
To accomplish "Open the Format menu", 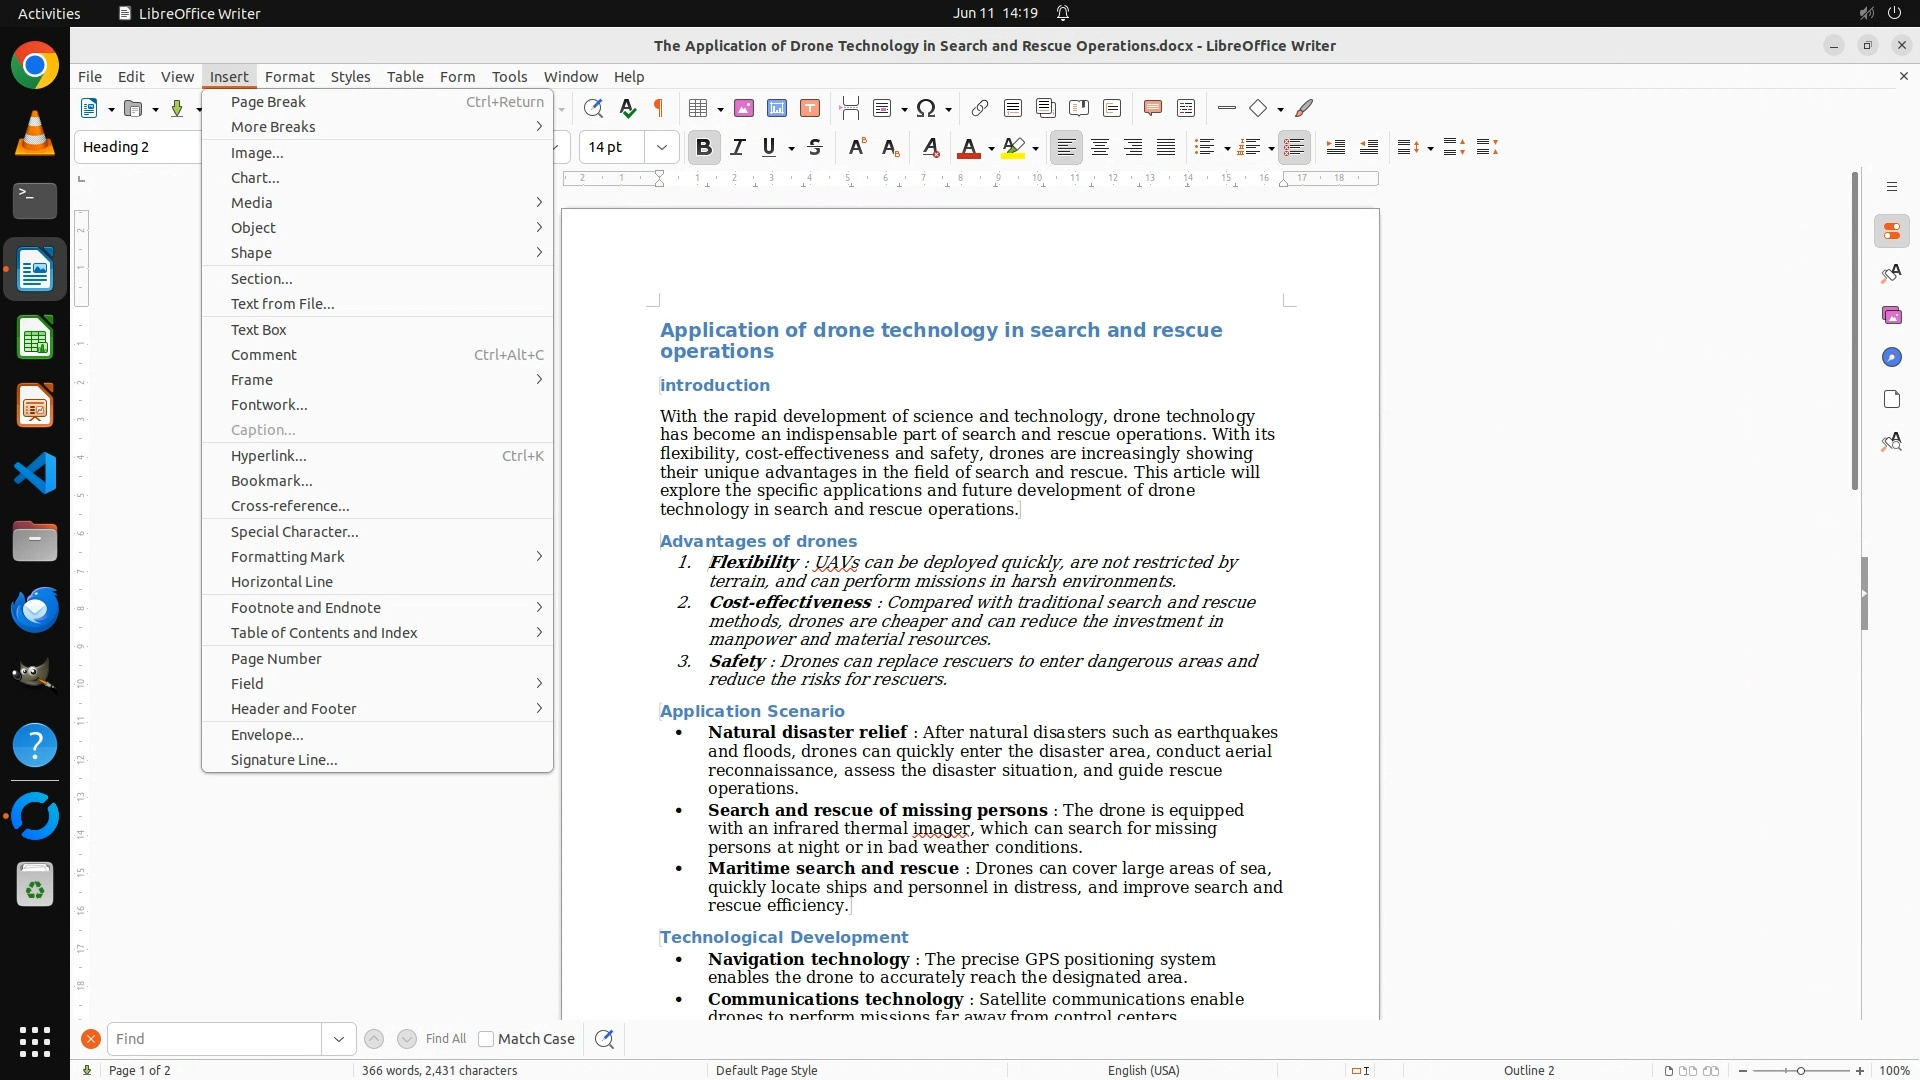I will click(x=289, y=77).
